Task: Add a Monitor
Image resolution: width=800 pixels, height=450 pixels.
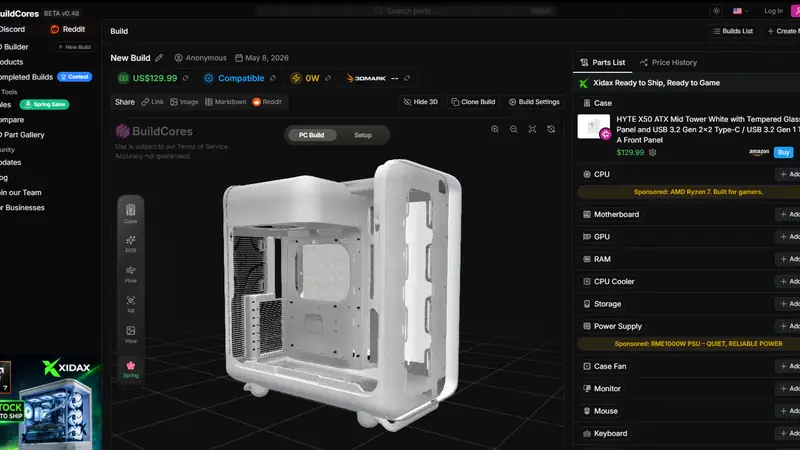Action: click(789, 389)
